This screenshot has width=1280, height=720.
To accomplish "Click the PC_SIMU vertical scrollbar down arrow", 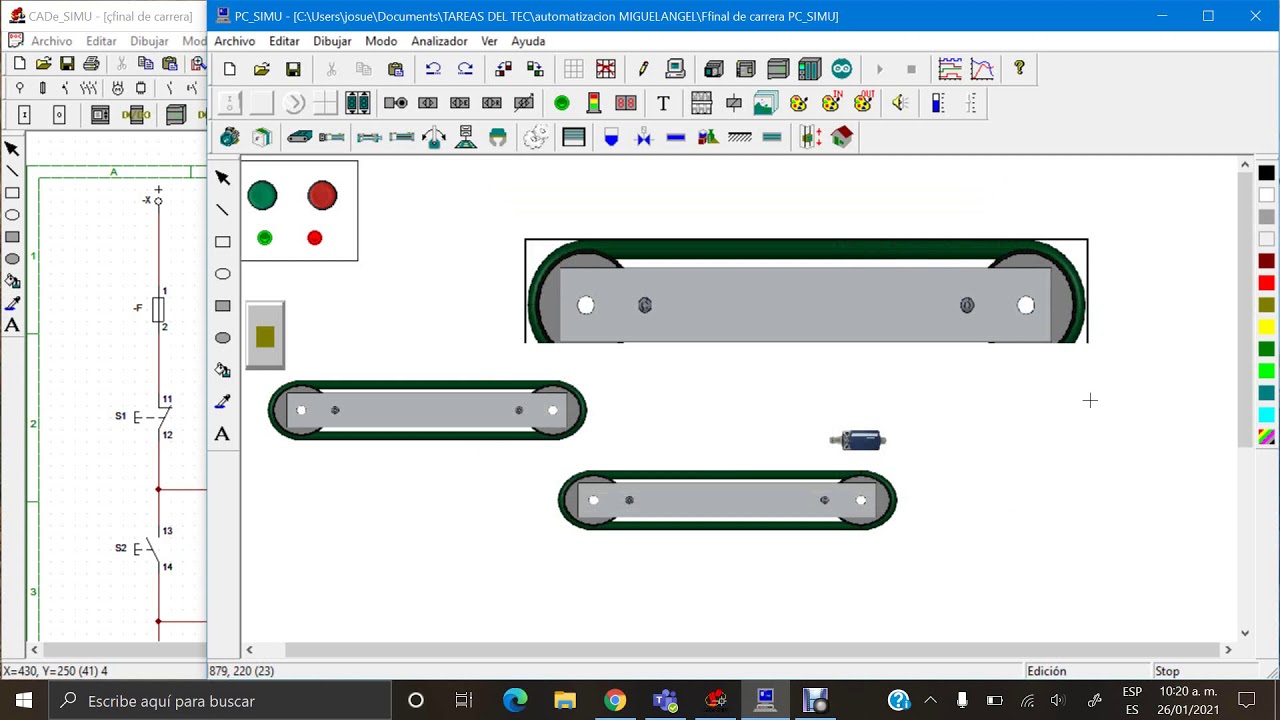I will click(1245, 633).
